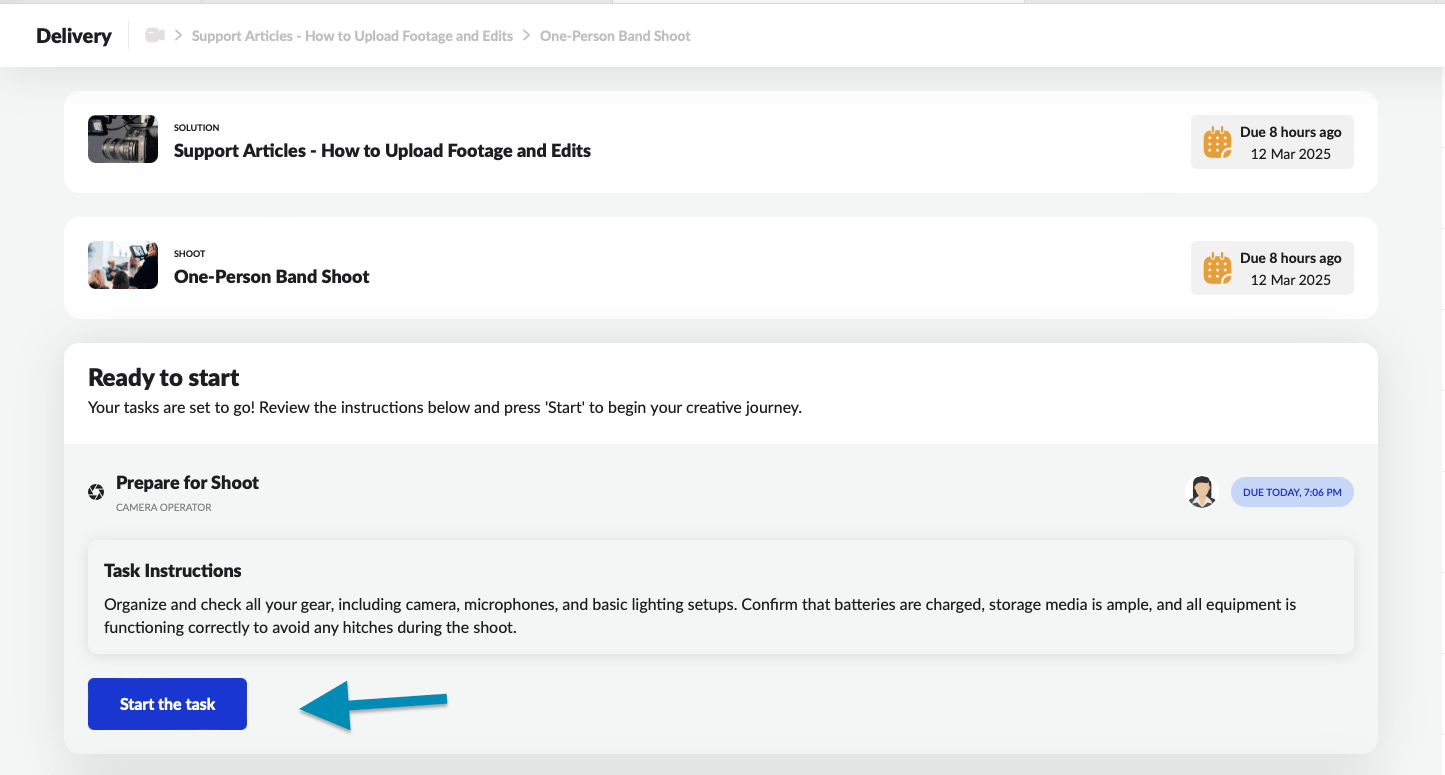The width and height of the screenshot is (1445, 775).
Task: Click the calendar icon on Support Articles card
Action: (1216, 143)
